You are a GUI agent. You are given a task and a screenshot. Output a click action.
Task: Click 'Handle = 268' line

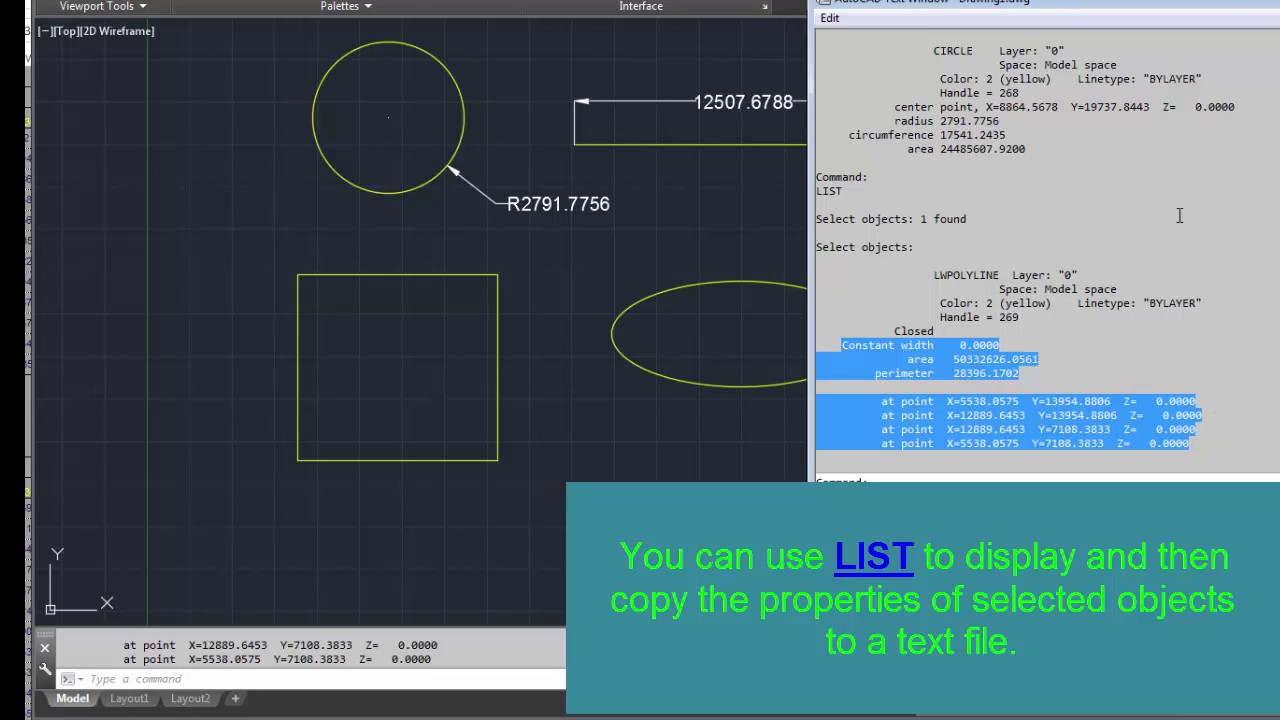point(978,93)
